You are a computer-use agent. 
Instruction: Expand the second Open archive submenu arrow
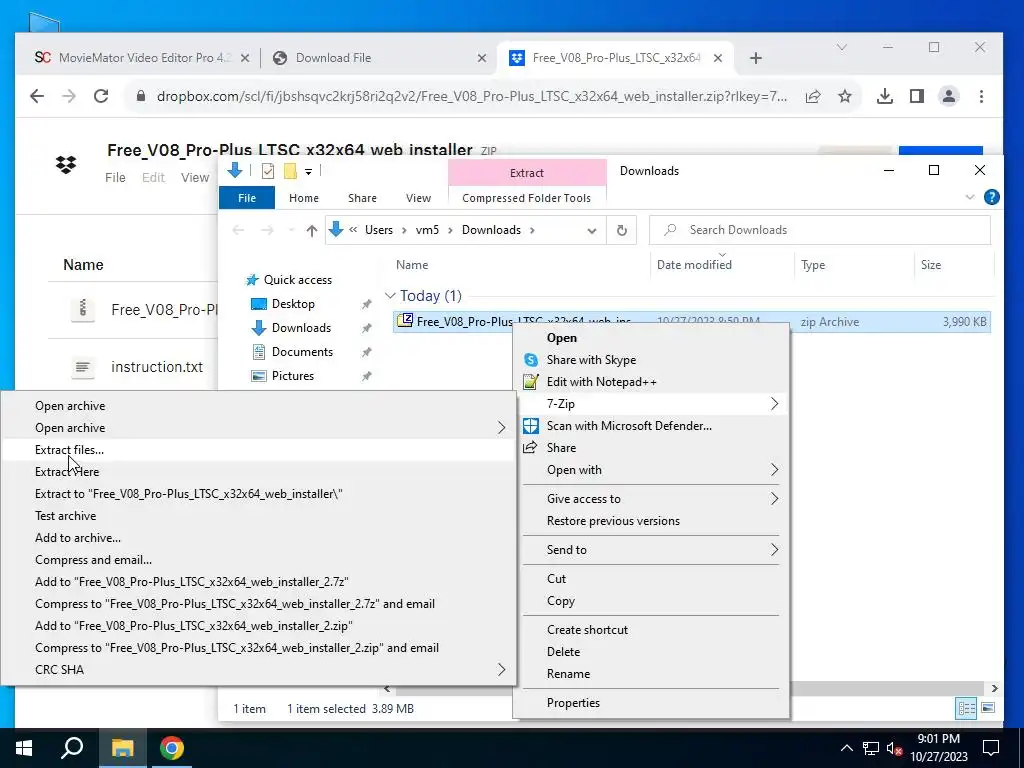pos(501,428)
